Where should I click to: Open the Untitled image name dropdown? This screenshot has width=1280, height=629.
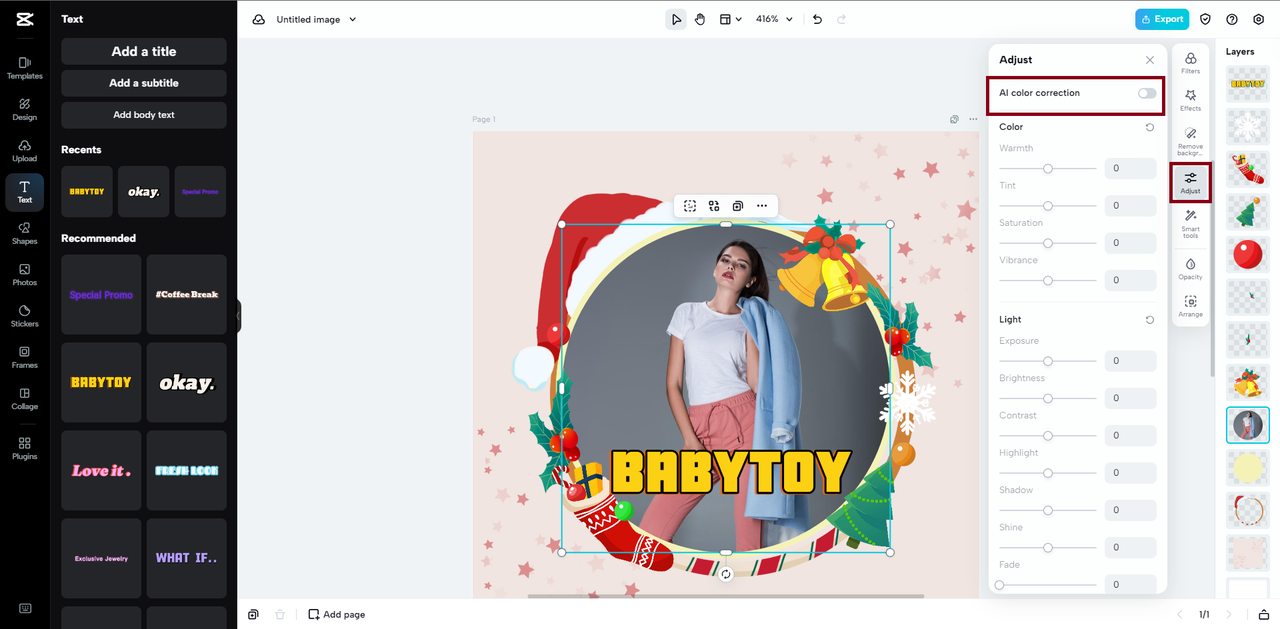316,19
